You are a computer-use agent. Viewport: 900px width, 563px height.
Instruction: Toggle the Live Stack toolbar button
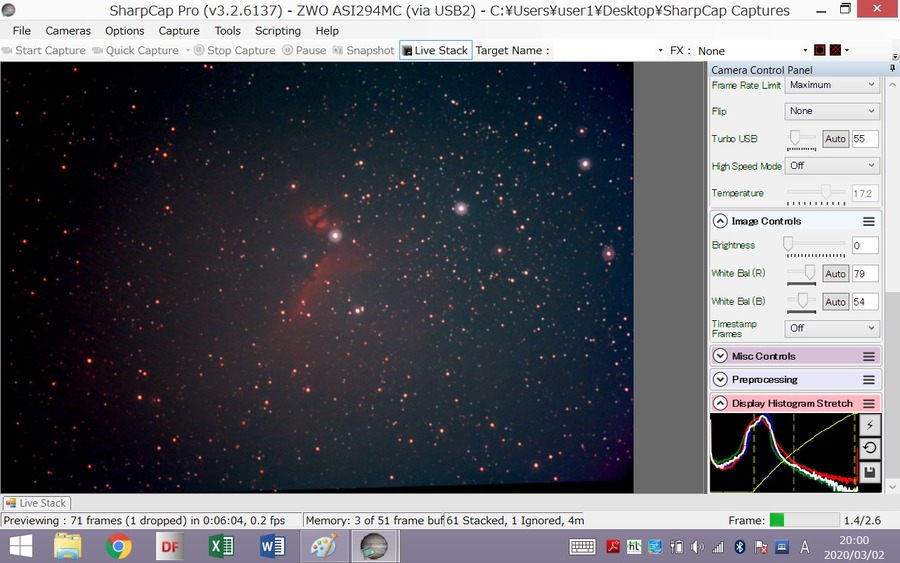pos(436,51)
